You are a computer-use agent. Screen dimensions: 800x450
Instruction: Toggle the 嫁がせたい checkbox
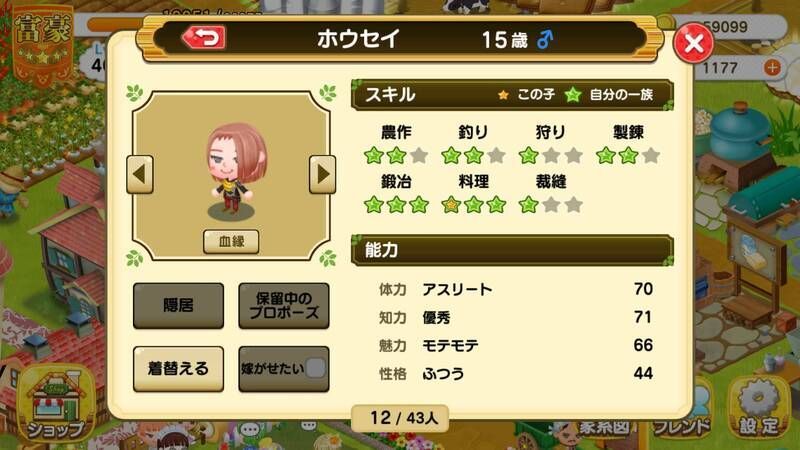coord(316,368)
